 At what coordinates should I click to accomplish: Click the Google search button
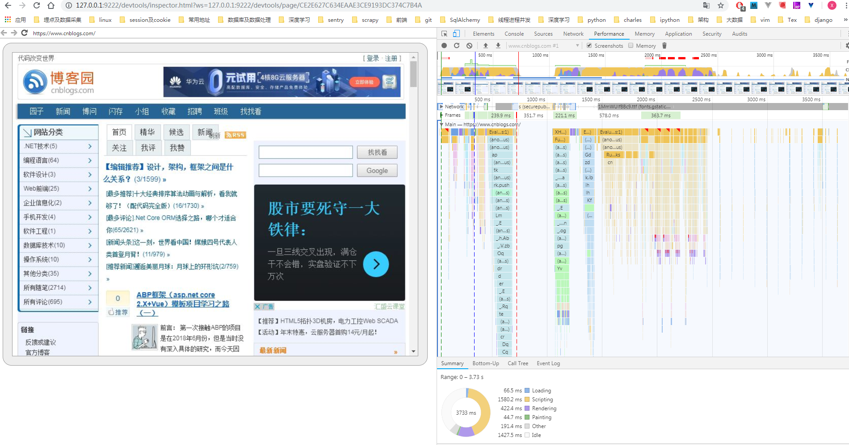click(377, 171)
